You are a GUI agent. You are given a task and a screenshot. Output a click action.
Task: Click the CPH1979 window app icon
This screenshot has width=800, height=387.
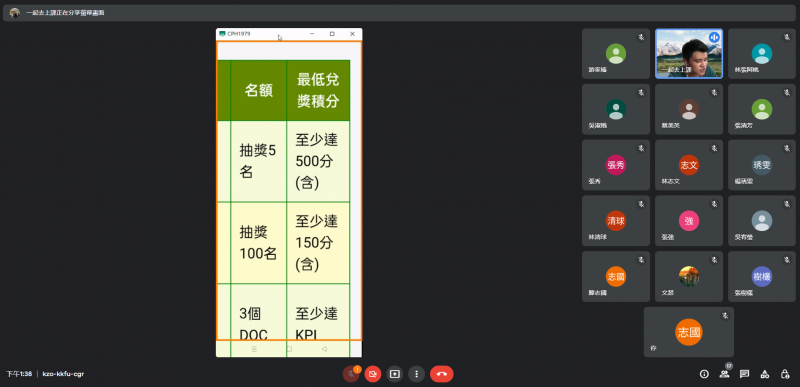222,34
